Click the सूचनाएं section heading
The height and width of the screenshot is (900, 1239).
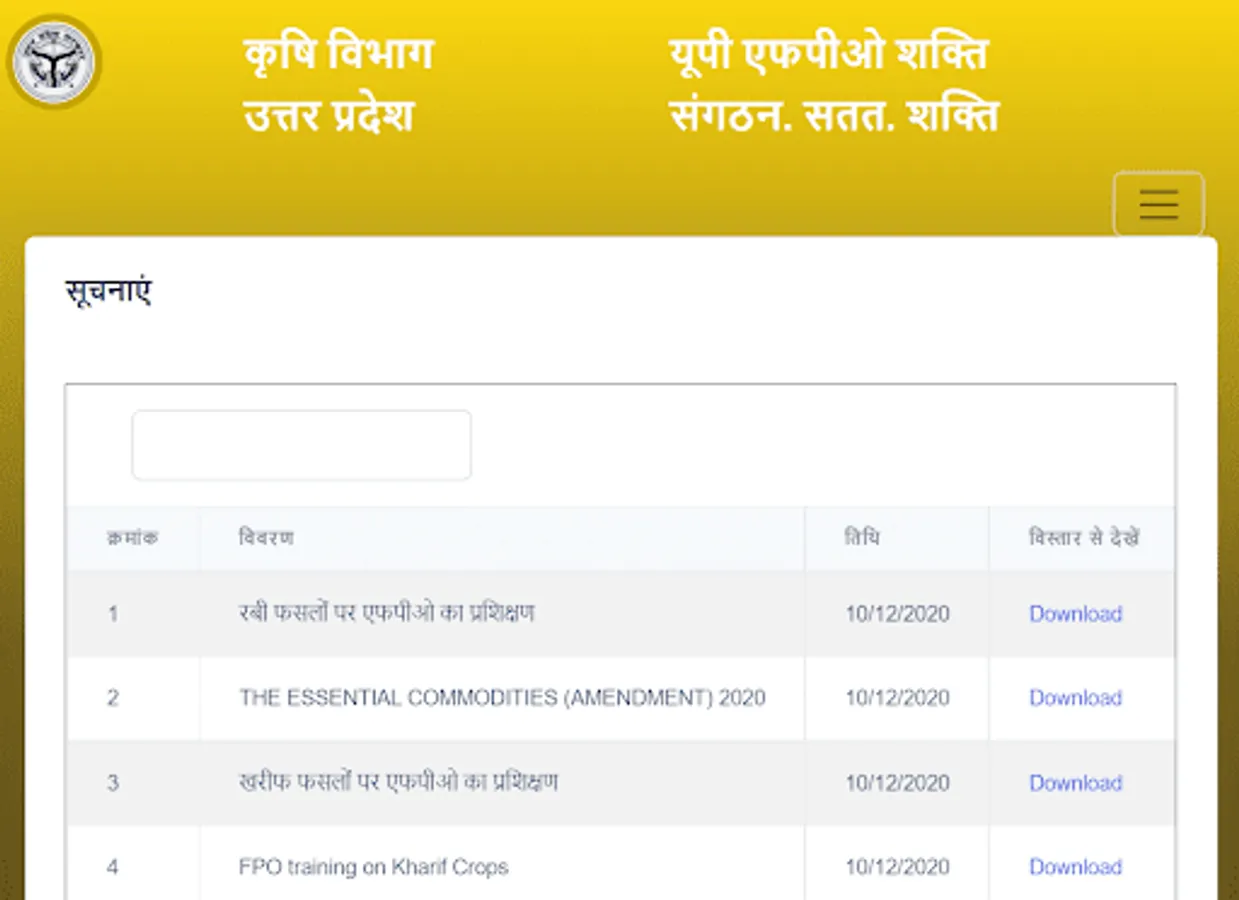click(108, 293)
